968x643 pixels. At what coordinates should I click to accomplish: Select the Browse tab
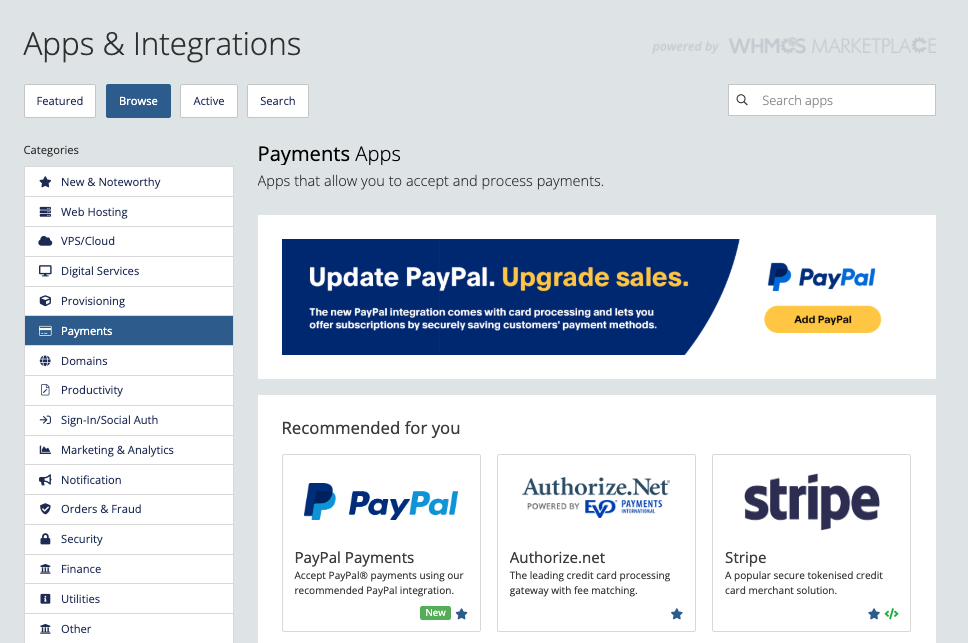tap(138, 101)
